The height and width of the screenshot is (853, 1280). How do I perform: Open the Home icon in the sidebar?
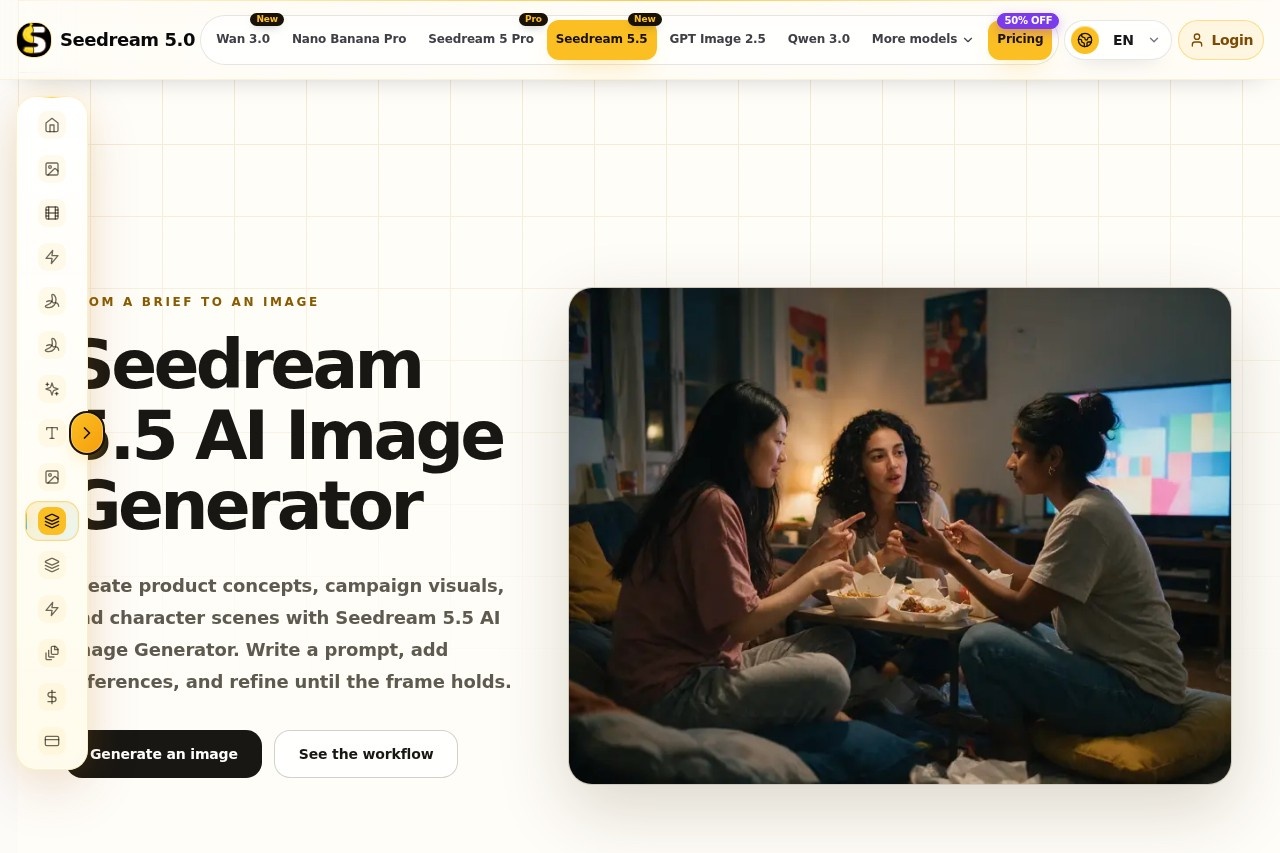(52, 125)
